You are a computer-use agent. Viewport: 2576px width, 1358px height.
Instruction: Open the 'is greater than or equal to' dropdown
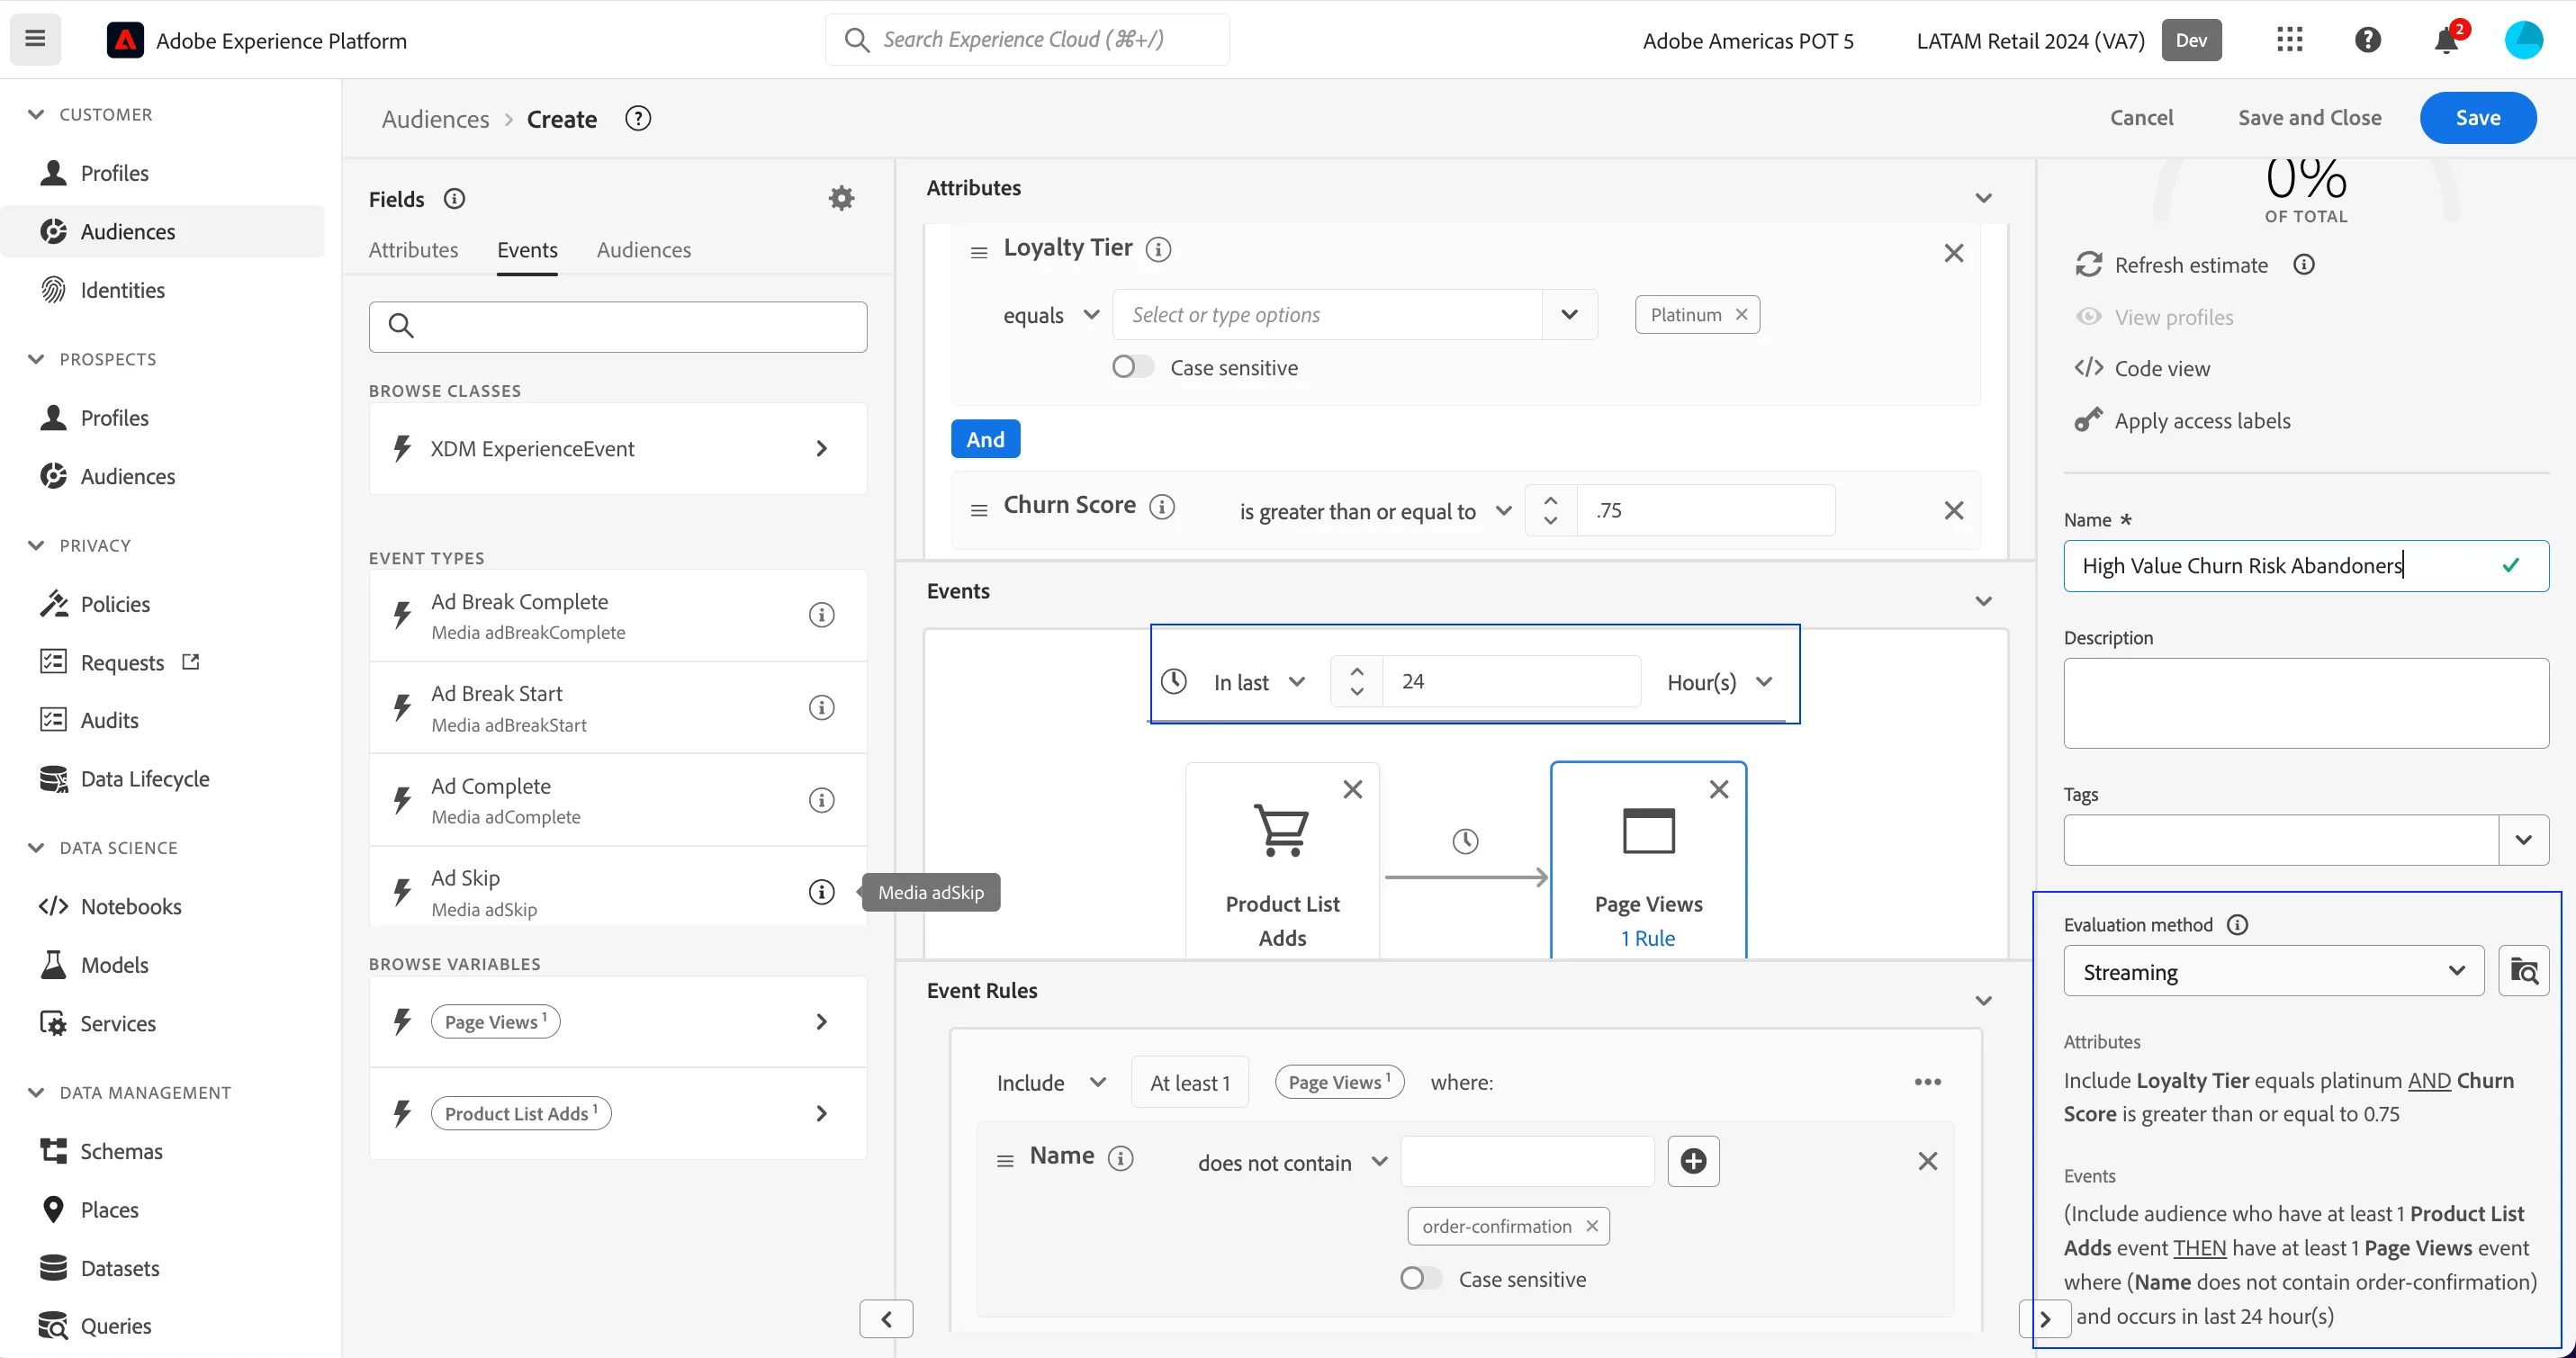coord(1375,511)
